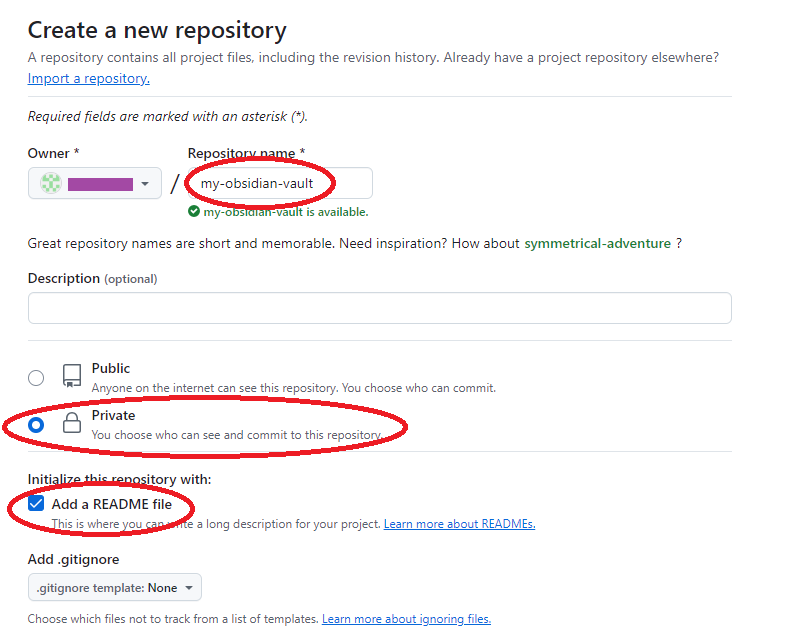Click the Description (optional) label
This screenshot has height=628, width=785.
click(93, 278)
